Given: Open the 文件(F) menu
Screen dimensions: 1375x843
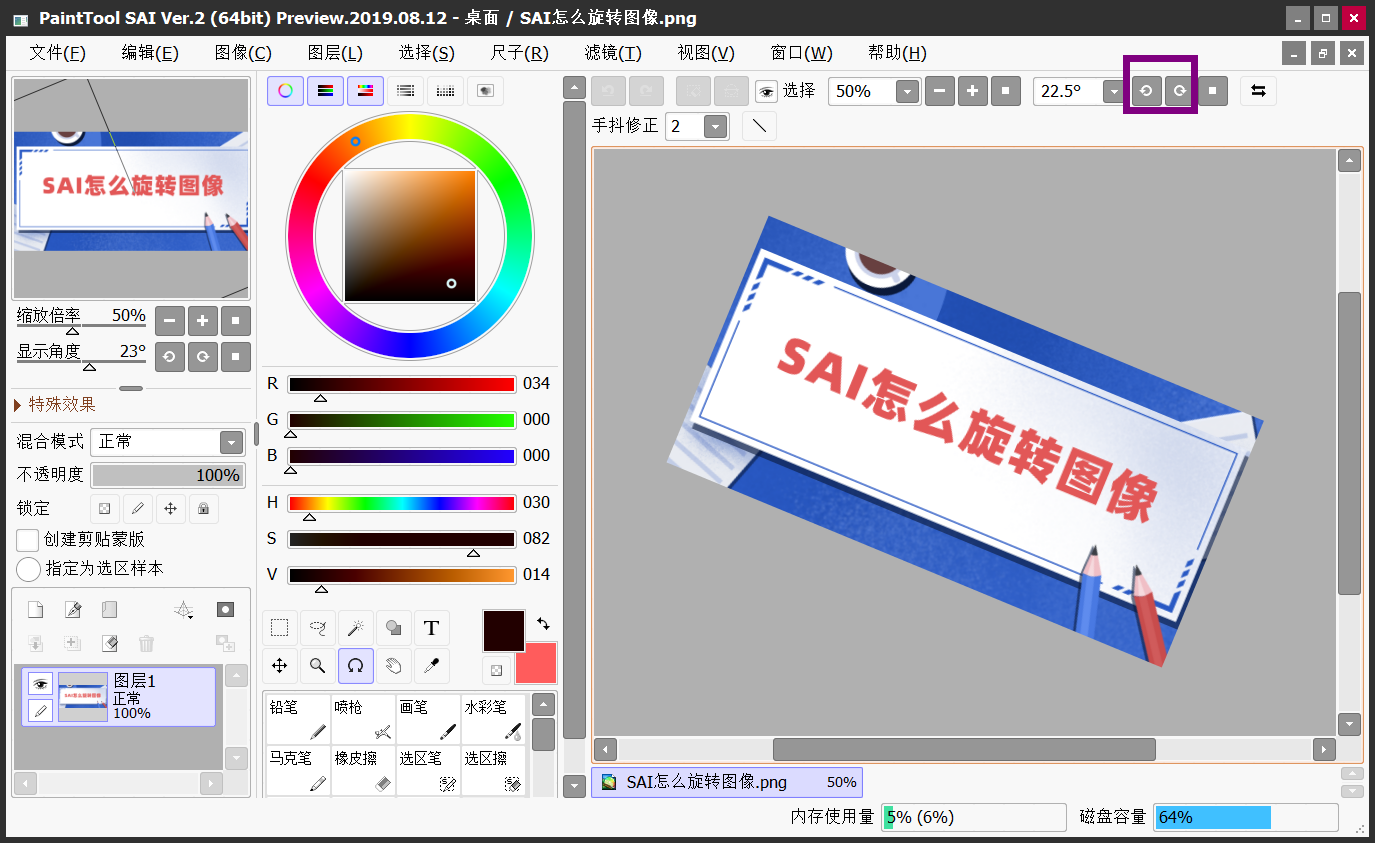Looking at the screenshot, I should pos(57,53).
